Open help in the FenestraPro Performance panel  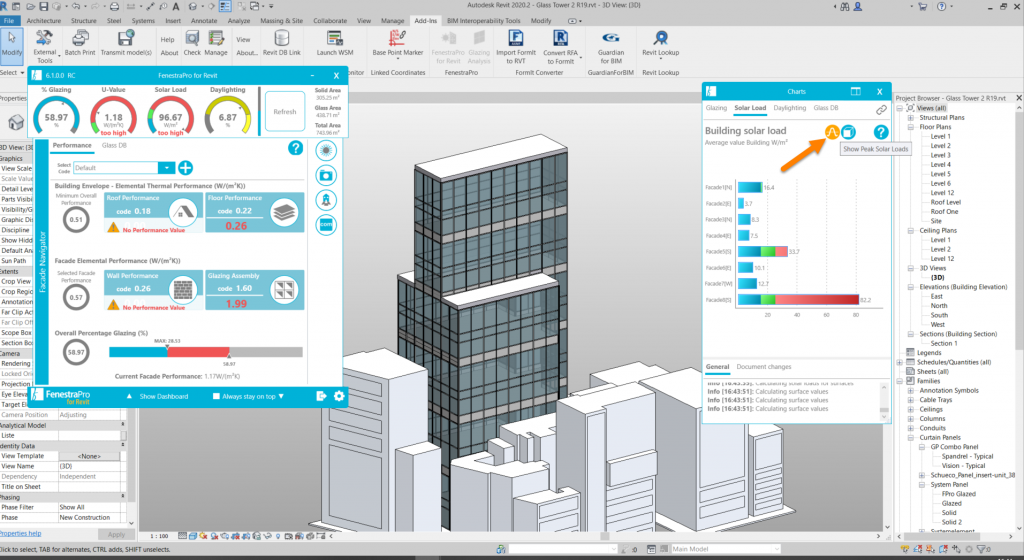coord(295,148)
